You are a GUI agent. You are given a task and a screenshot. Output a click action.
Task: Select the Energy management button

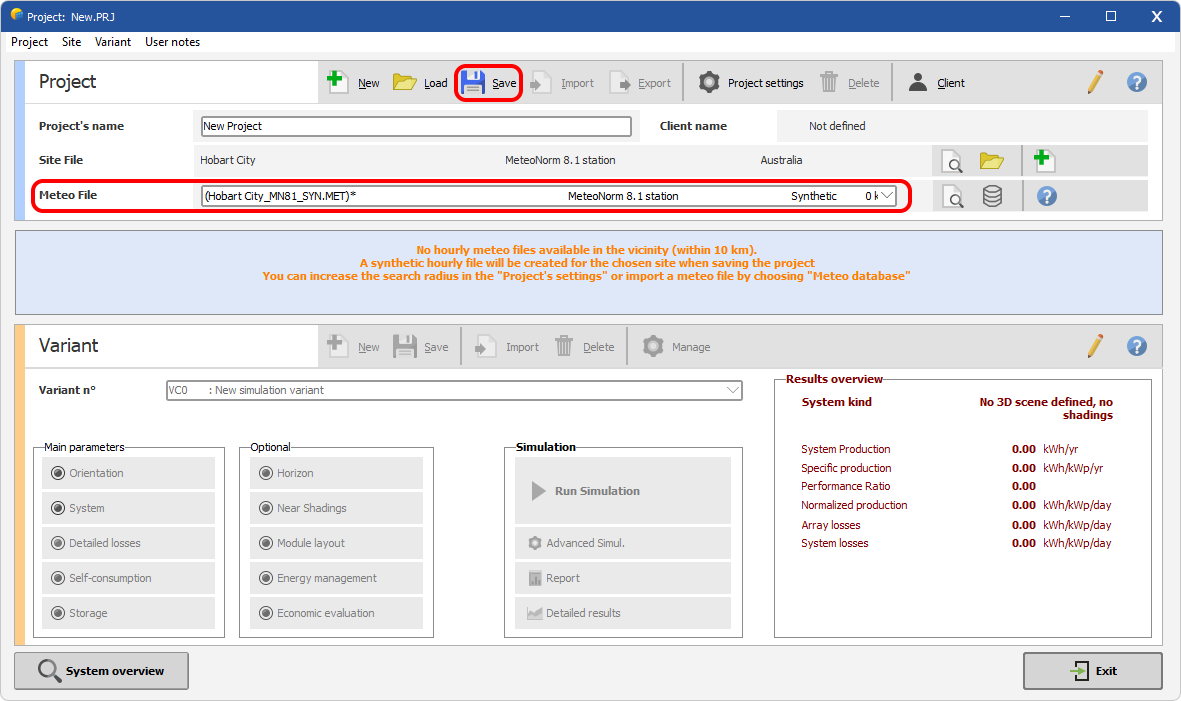click(x=337, y=578)
